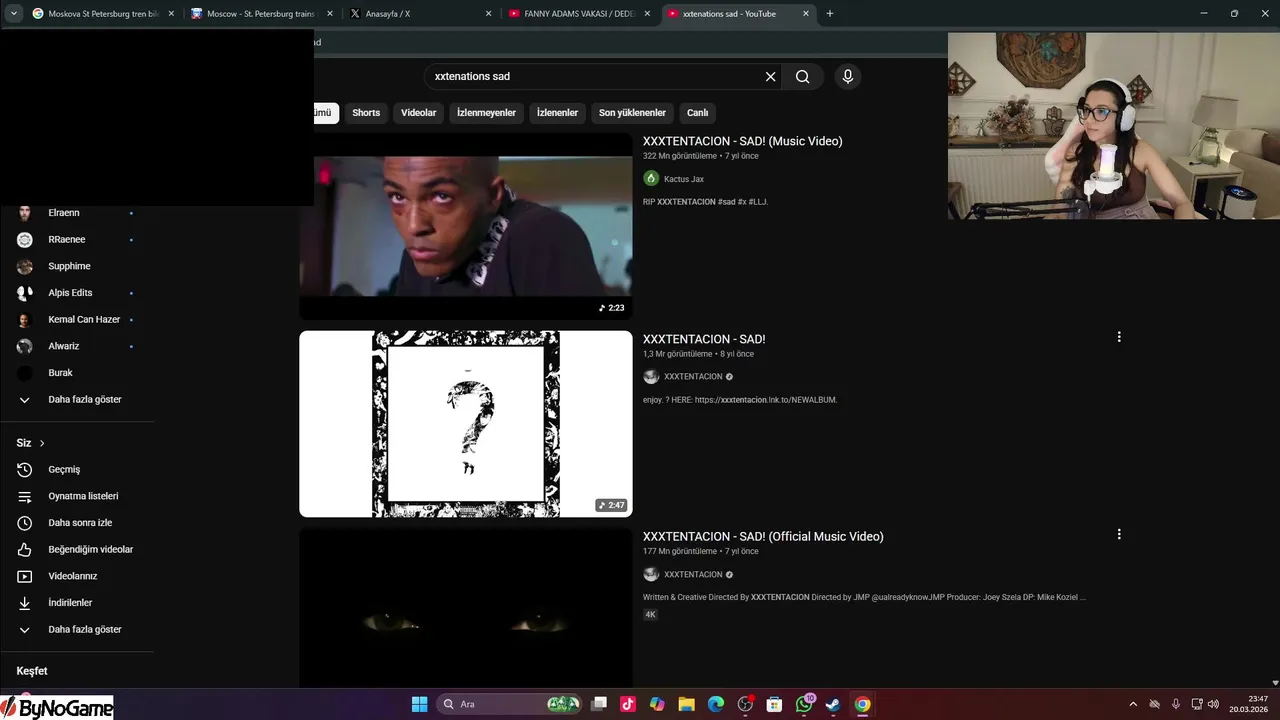
Task: Filter results by İzlenmeyenler
Action: (x=486, y=113)
